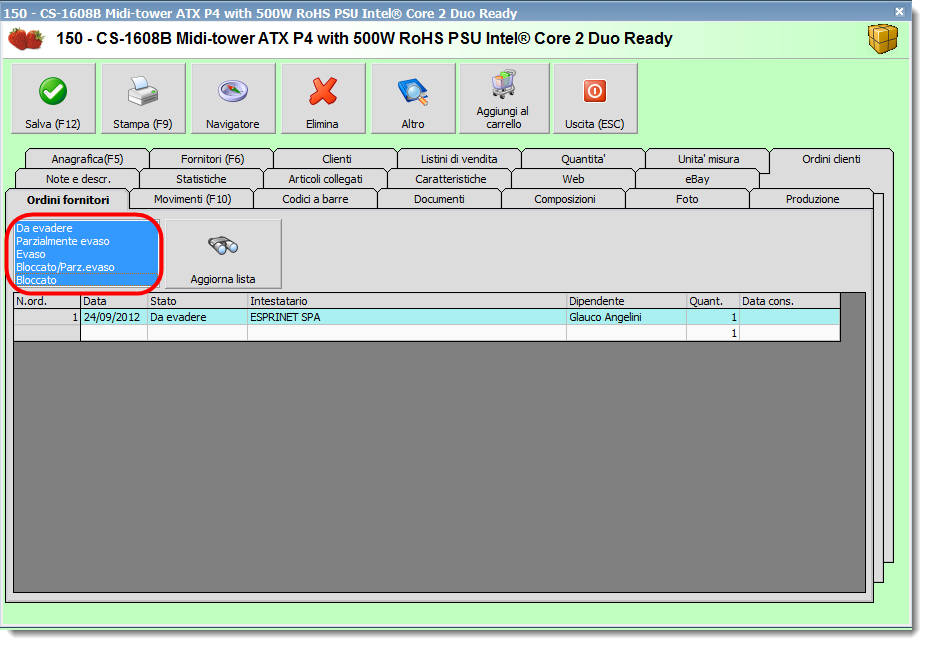Select 'Evaso' in the status list

(86, 254)
